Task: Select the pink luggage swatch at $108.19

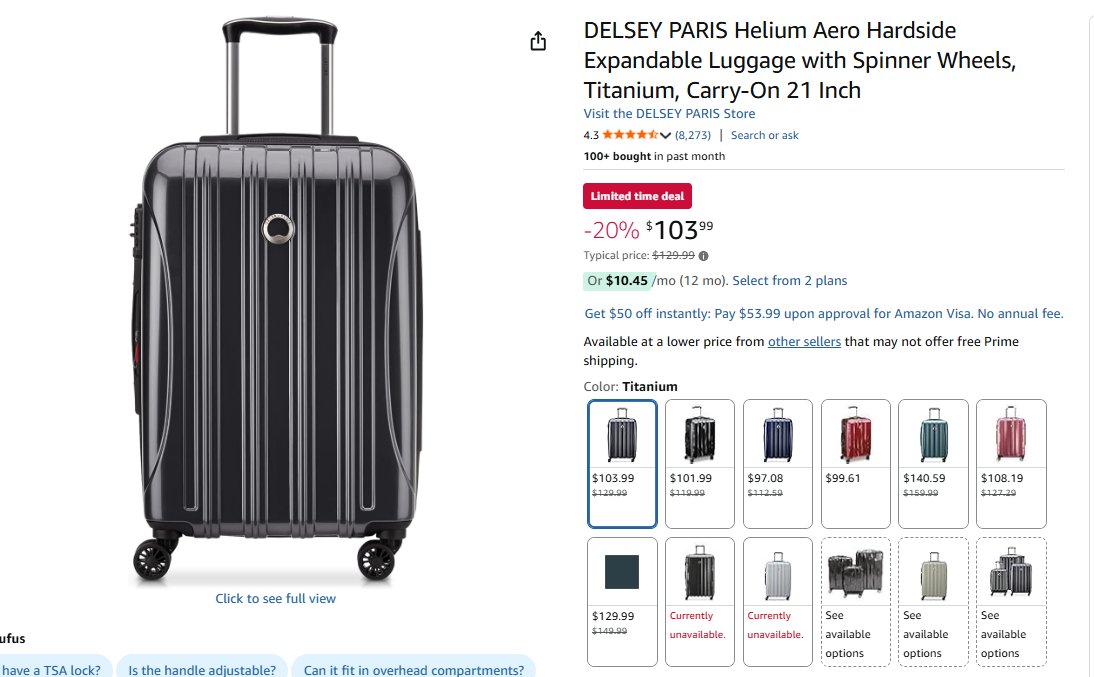Action: [1010, 463]
